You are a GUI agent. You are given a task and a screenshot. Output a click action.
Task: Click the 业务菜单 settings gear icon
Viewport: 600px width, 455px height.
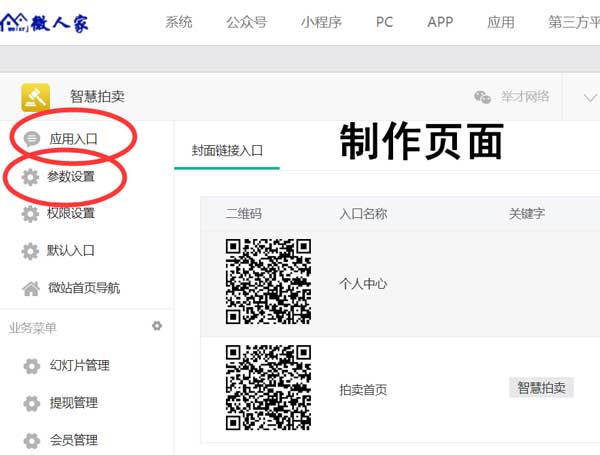click(157, 326)
